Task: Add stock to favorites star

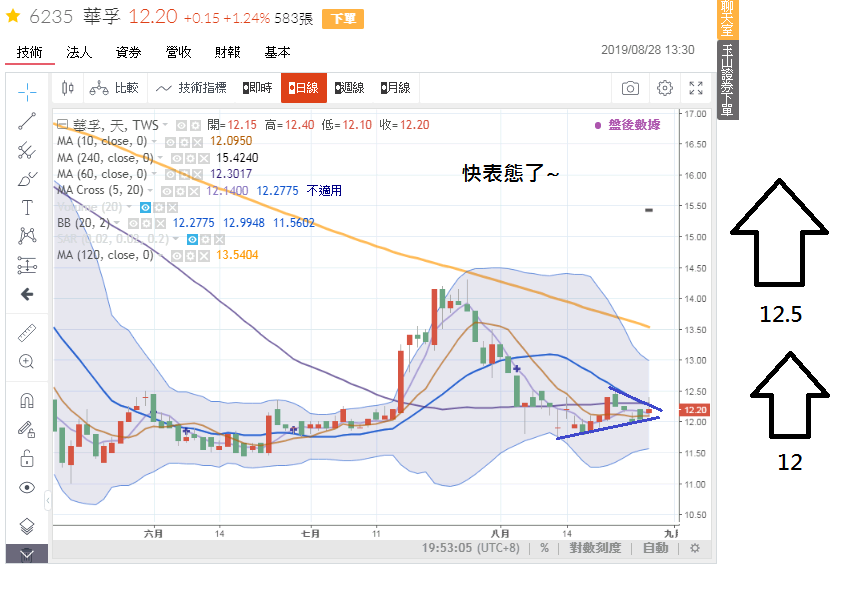Action: [x=14, y=17]
